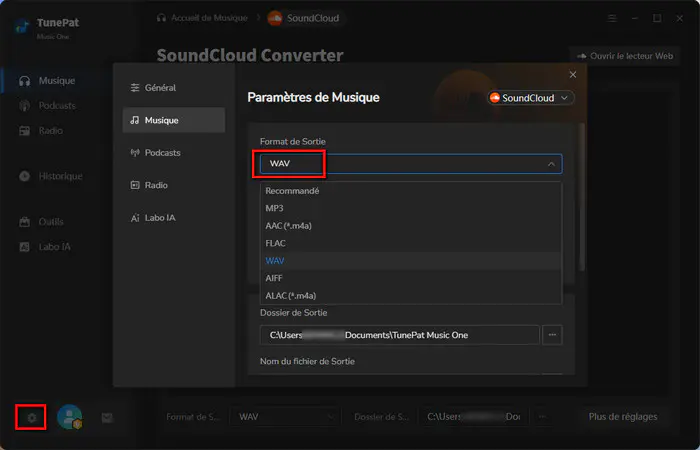Open hamburger menu icon in title bar

click(612, 18)
